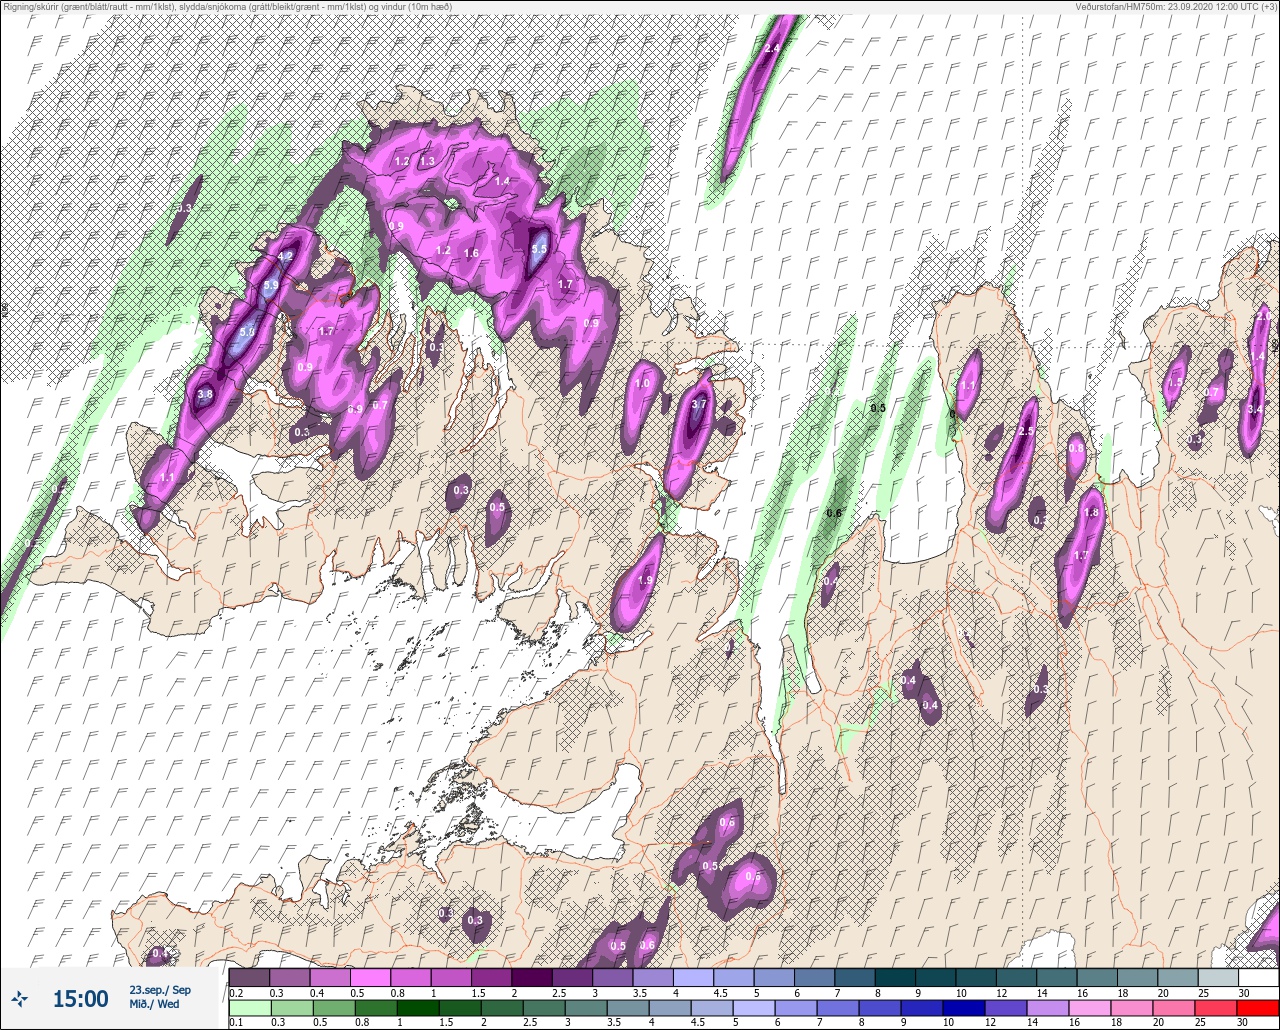Select the white 30 swatch in snow legend
This screenshot has height=1030, width=1280.
1258,977
